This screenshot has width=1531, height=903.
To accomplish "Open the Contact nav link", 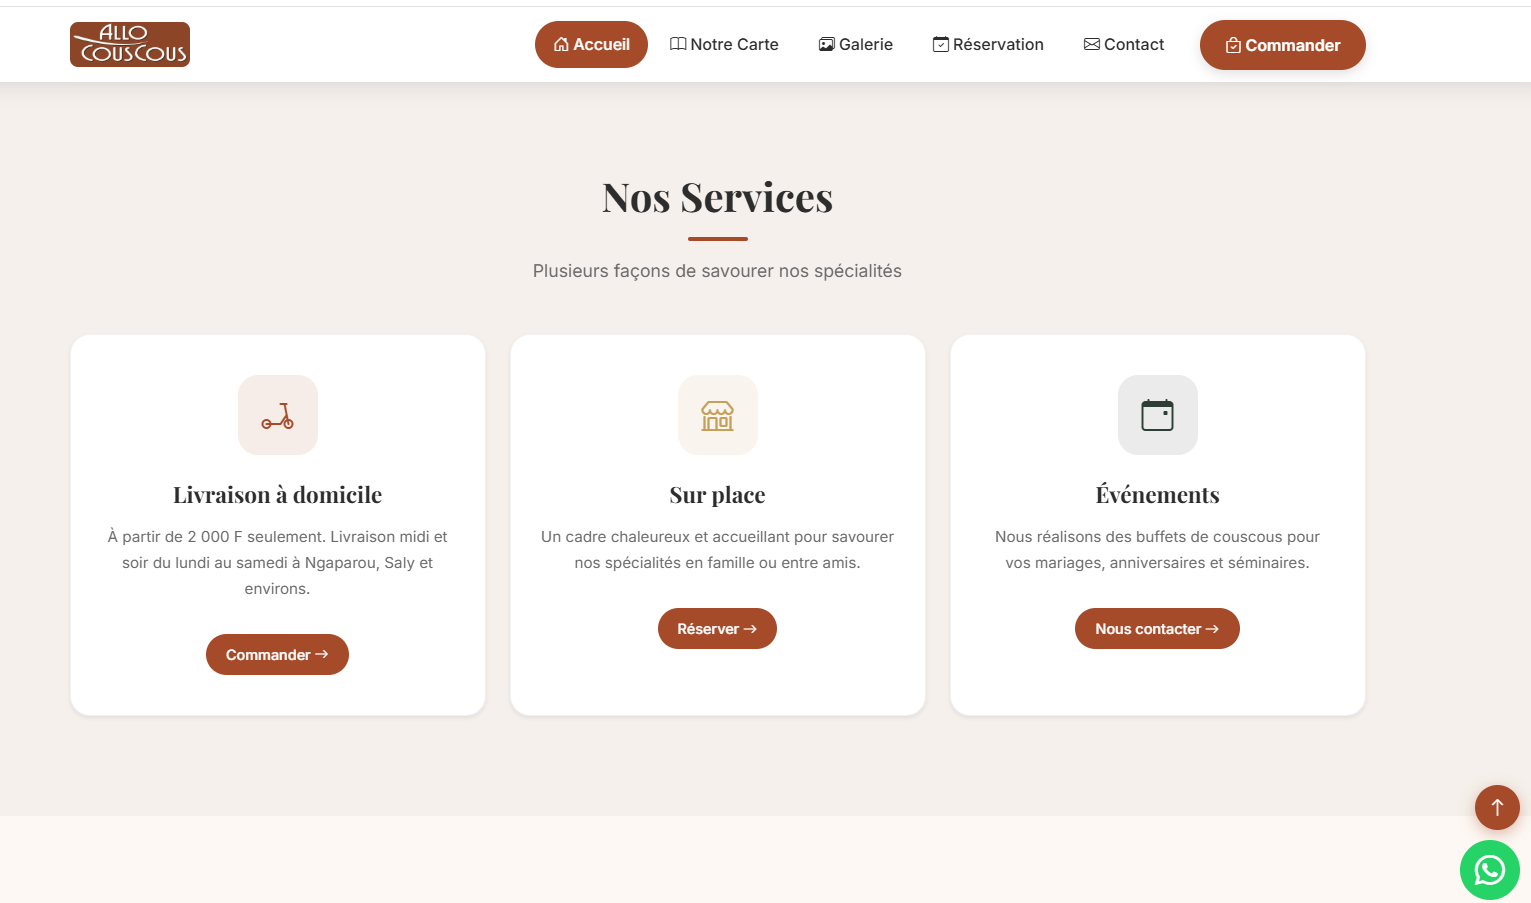I will [x=1124, y=45].
